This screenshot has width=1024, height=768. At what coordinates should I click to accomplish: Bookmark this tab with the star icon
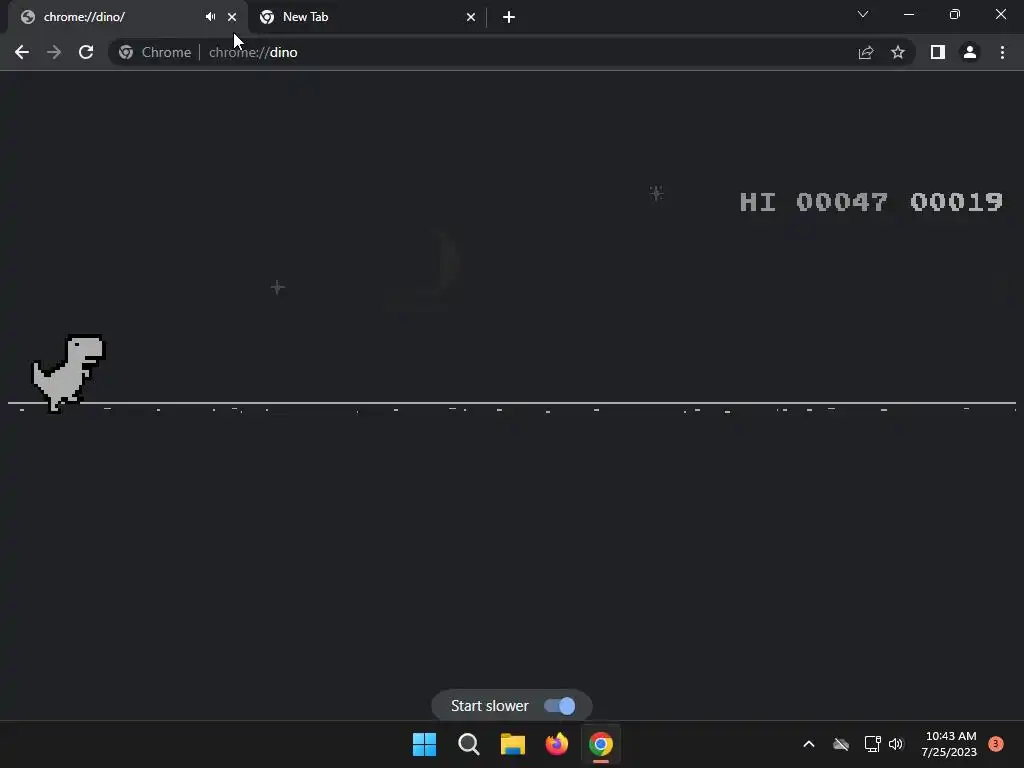click(898, 52)
